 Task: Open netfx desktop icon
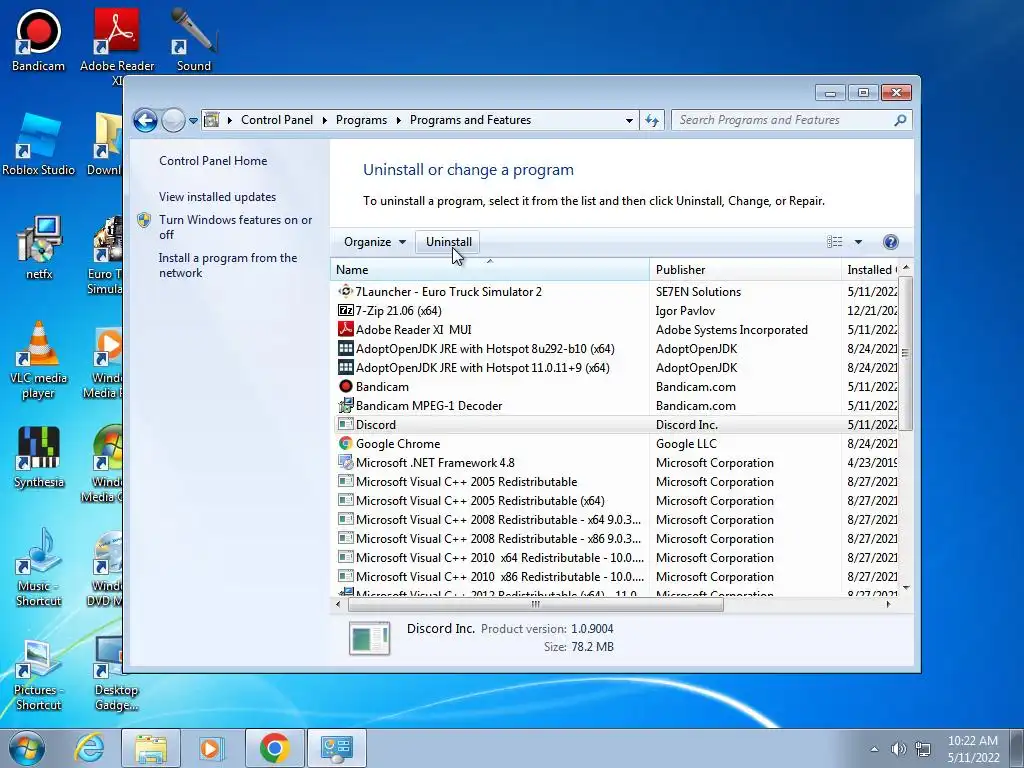click(x=39, y=248)
